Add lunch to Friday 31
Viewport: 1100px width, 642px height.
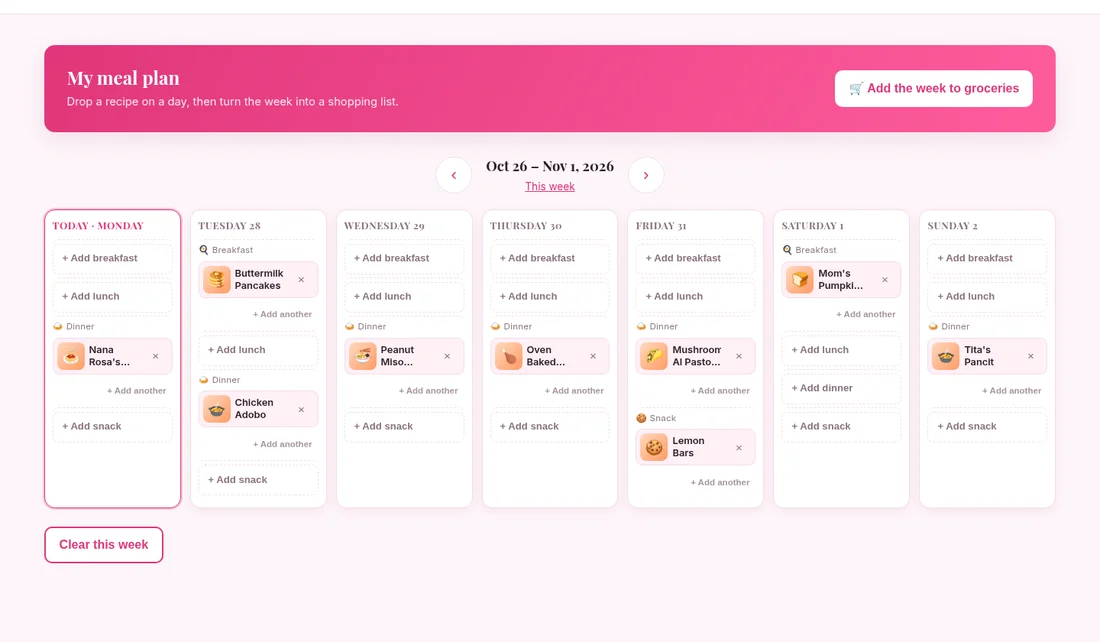(x=695, y=296)
